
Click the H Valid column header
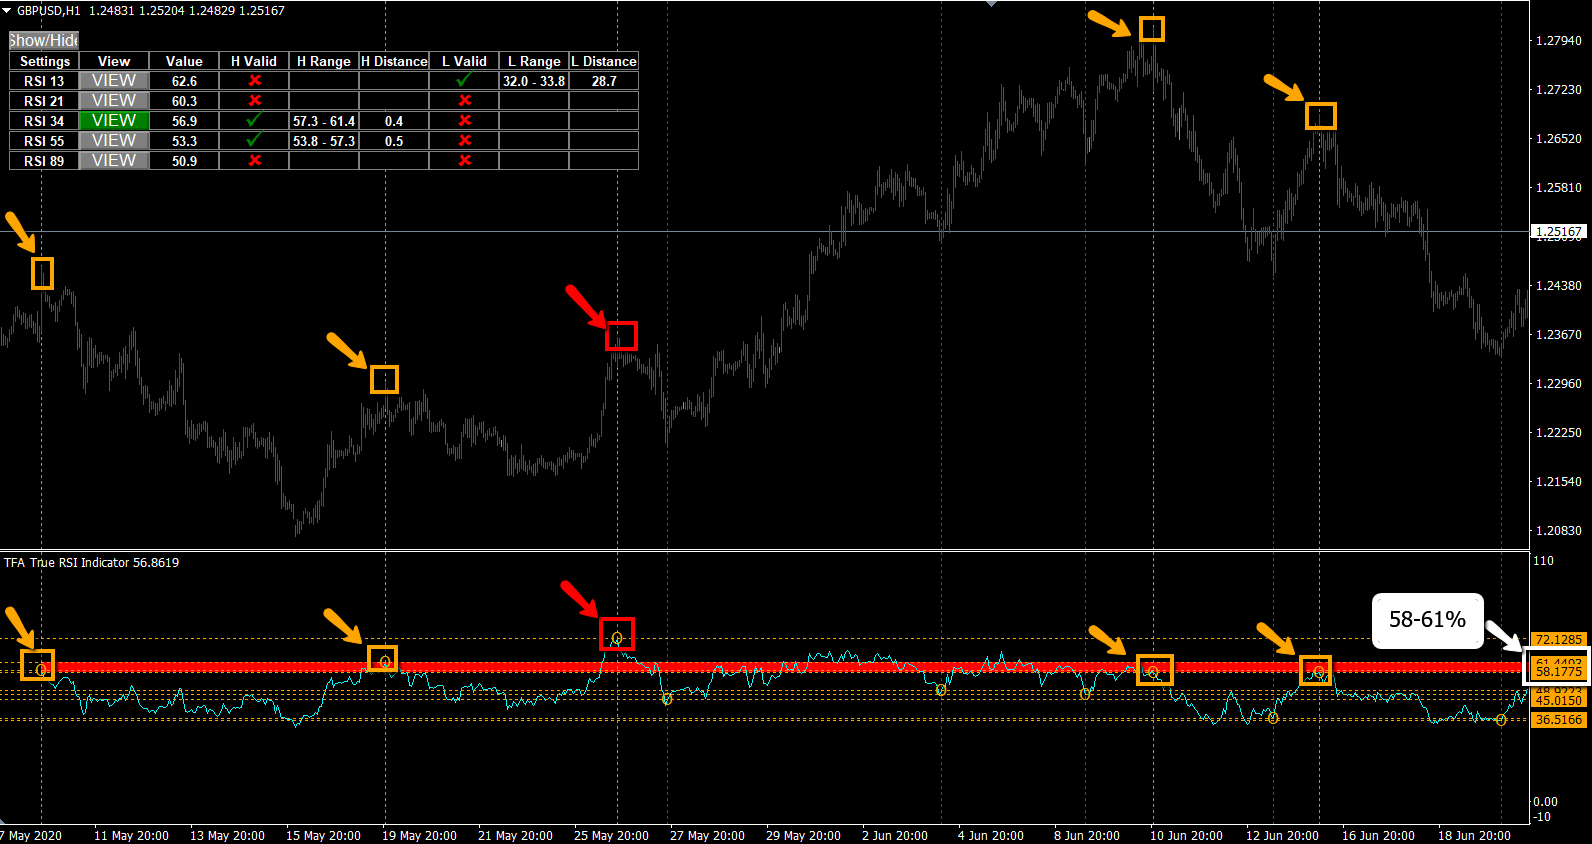point(254,61)
